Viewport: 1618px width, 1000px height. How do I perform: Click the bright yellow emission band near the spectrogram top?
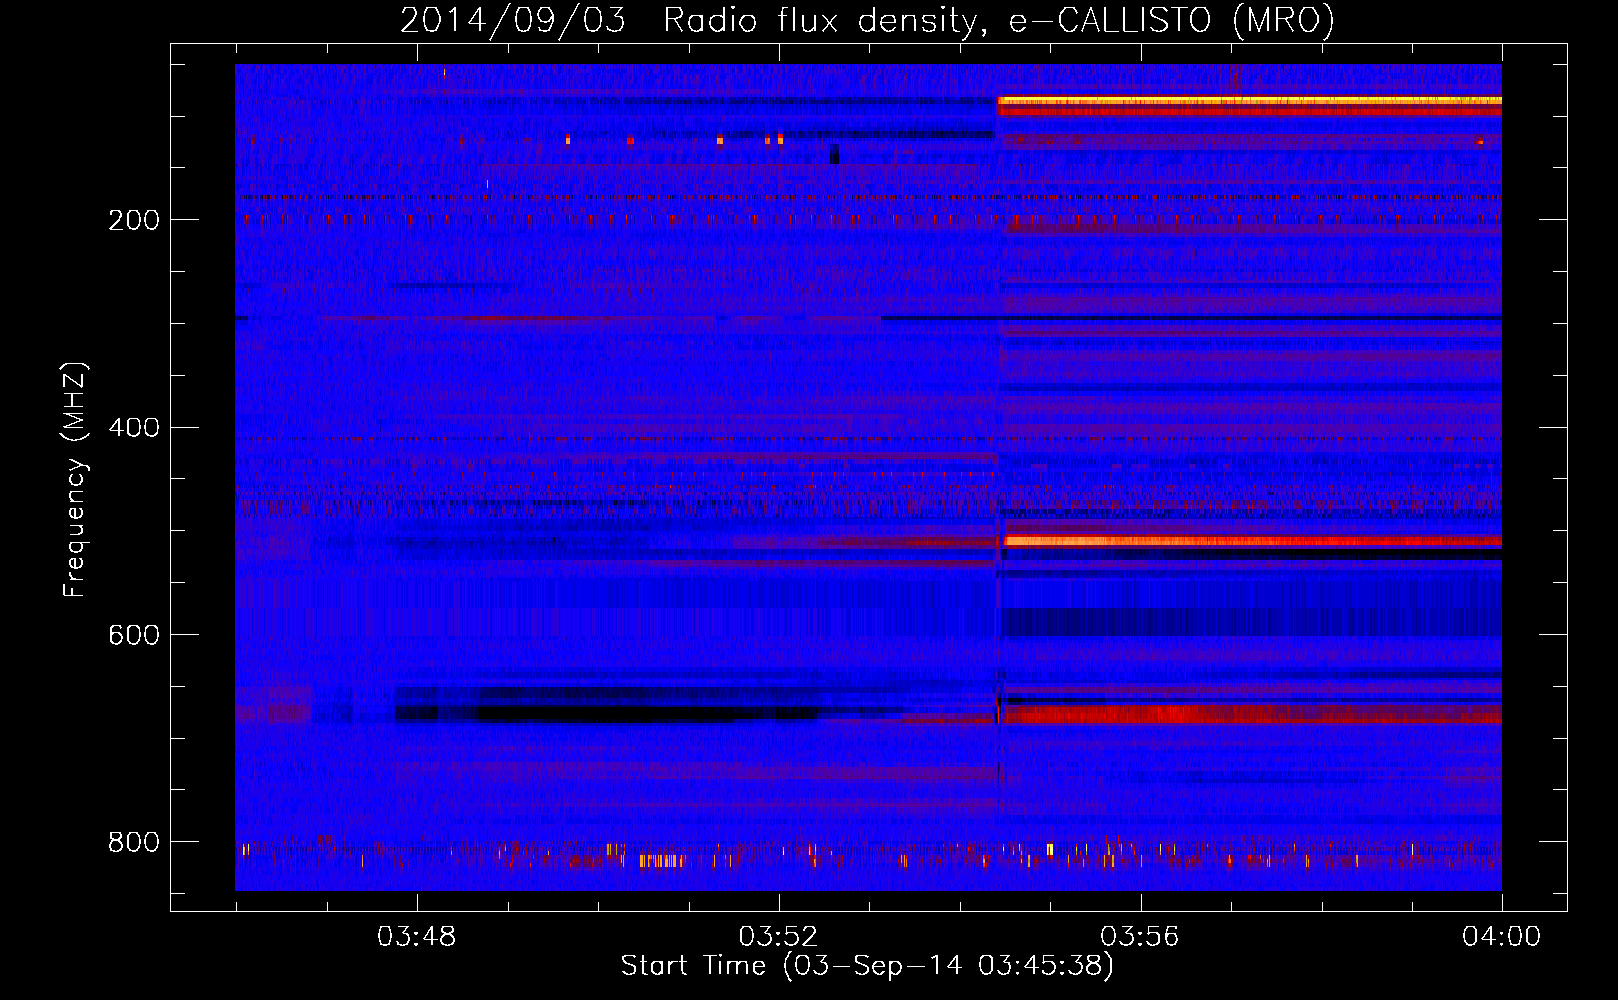point(1249,100)
